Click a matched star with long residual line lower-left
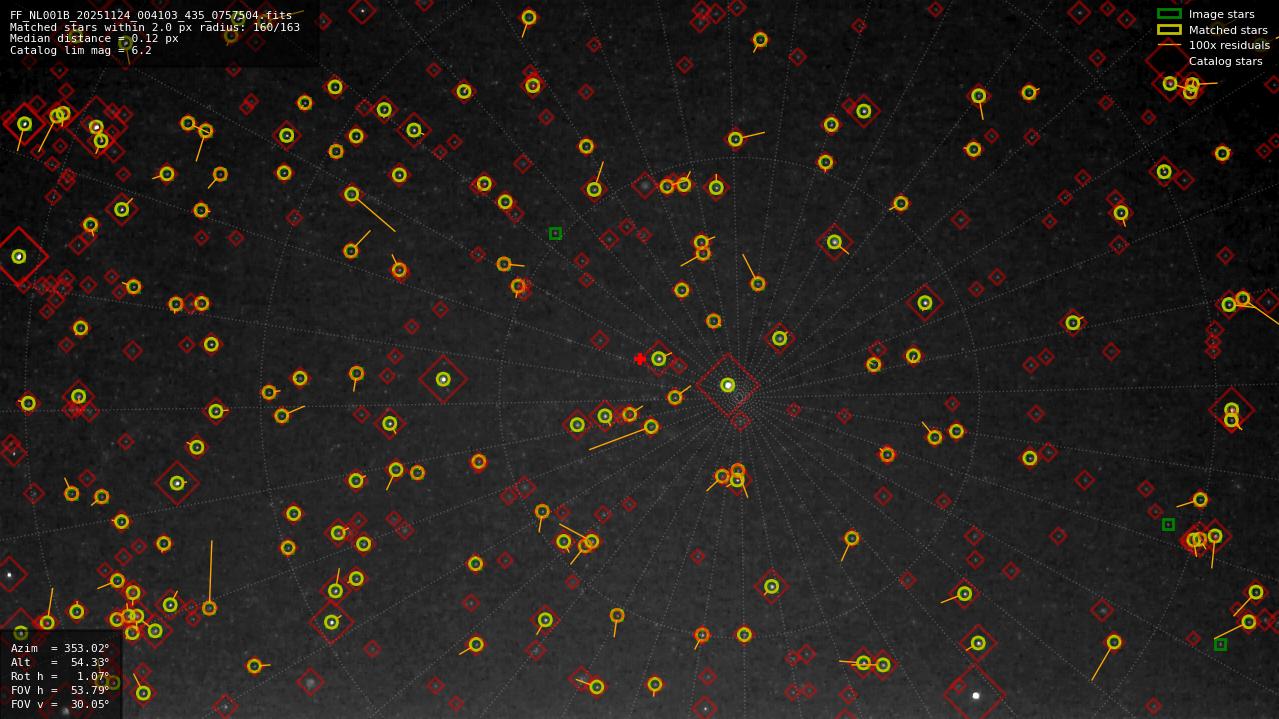 tap(207, 608)
